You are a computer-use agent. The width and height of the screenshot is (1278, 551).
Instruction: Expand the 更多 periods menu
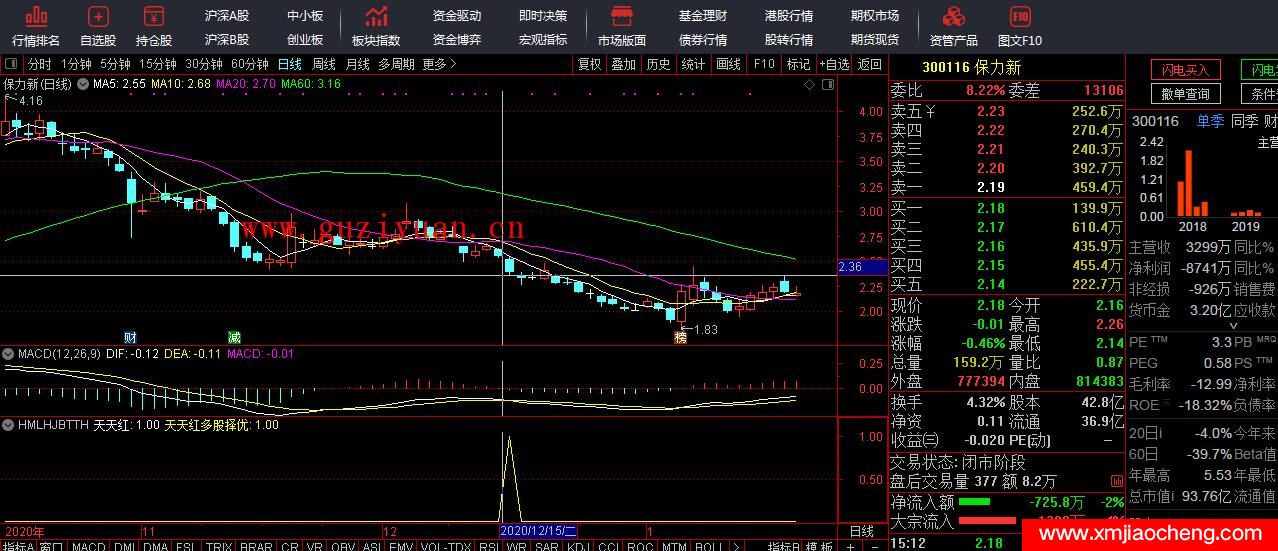[x=439, y=64]
